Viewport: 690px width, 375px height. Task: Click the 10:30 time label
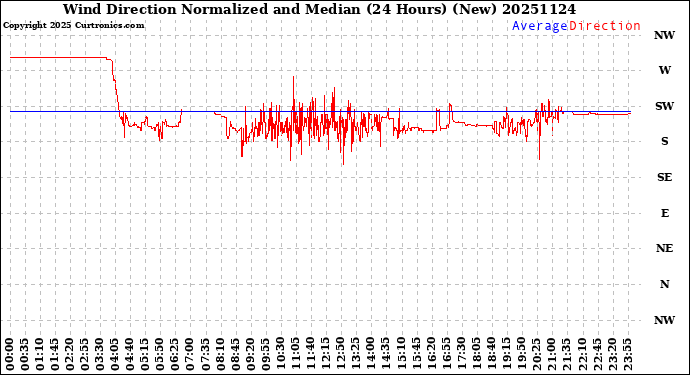tap(280, 355)
